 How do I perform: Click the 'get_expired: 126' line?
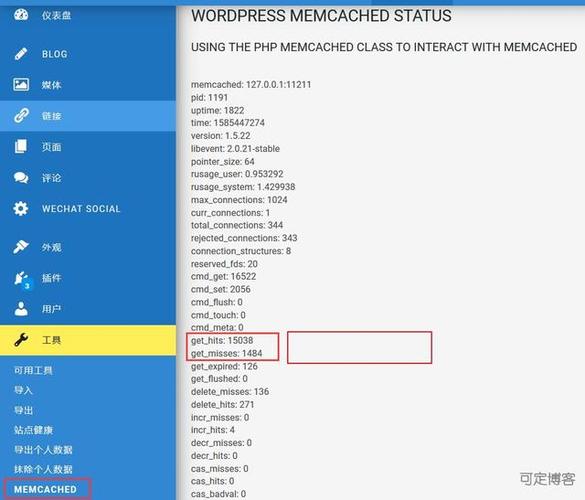(x=224, y=366)
